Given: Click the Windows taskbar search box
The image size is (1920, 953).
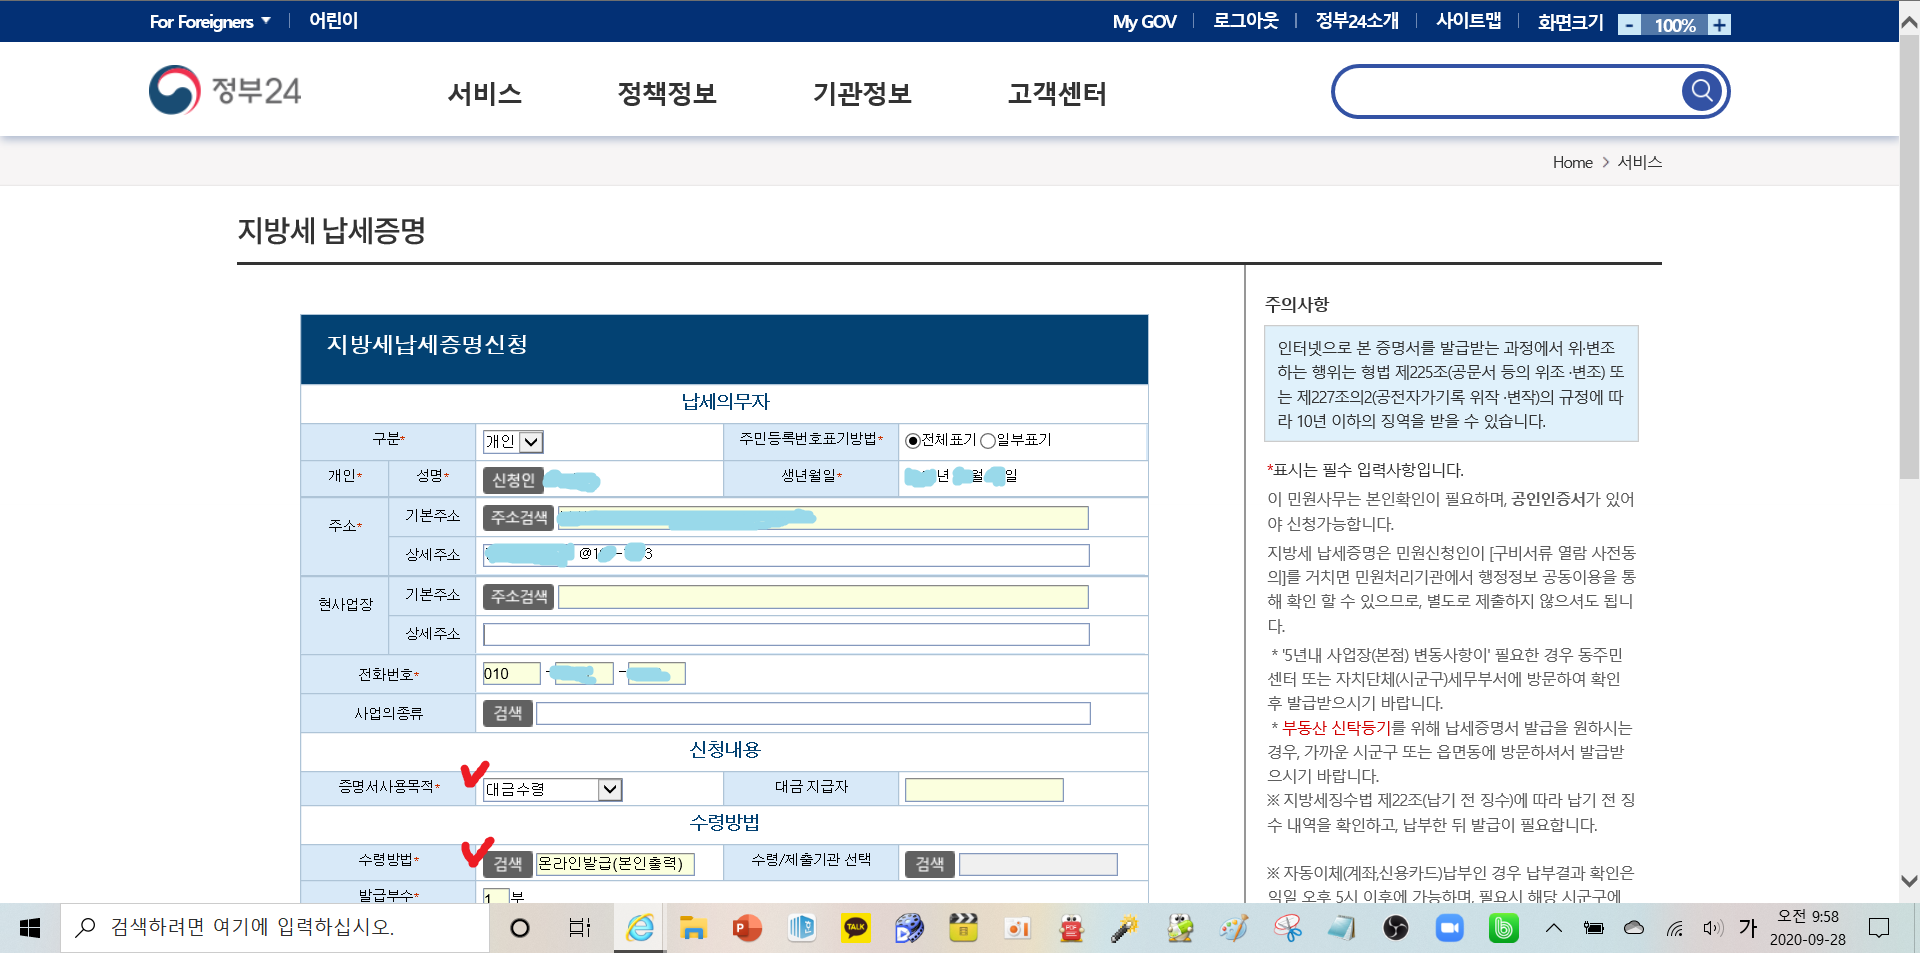Looking at the screenshot, I should (x=276, y=928).
